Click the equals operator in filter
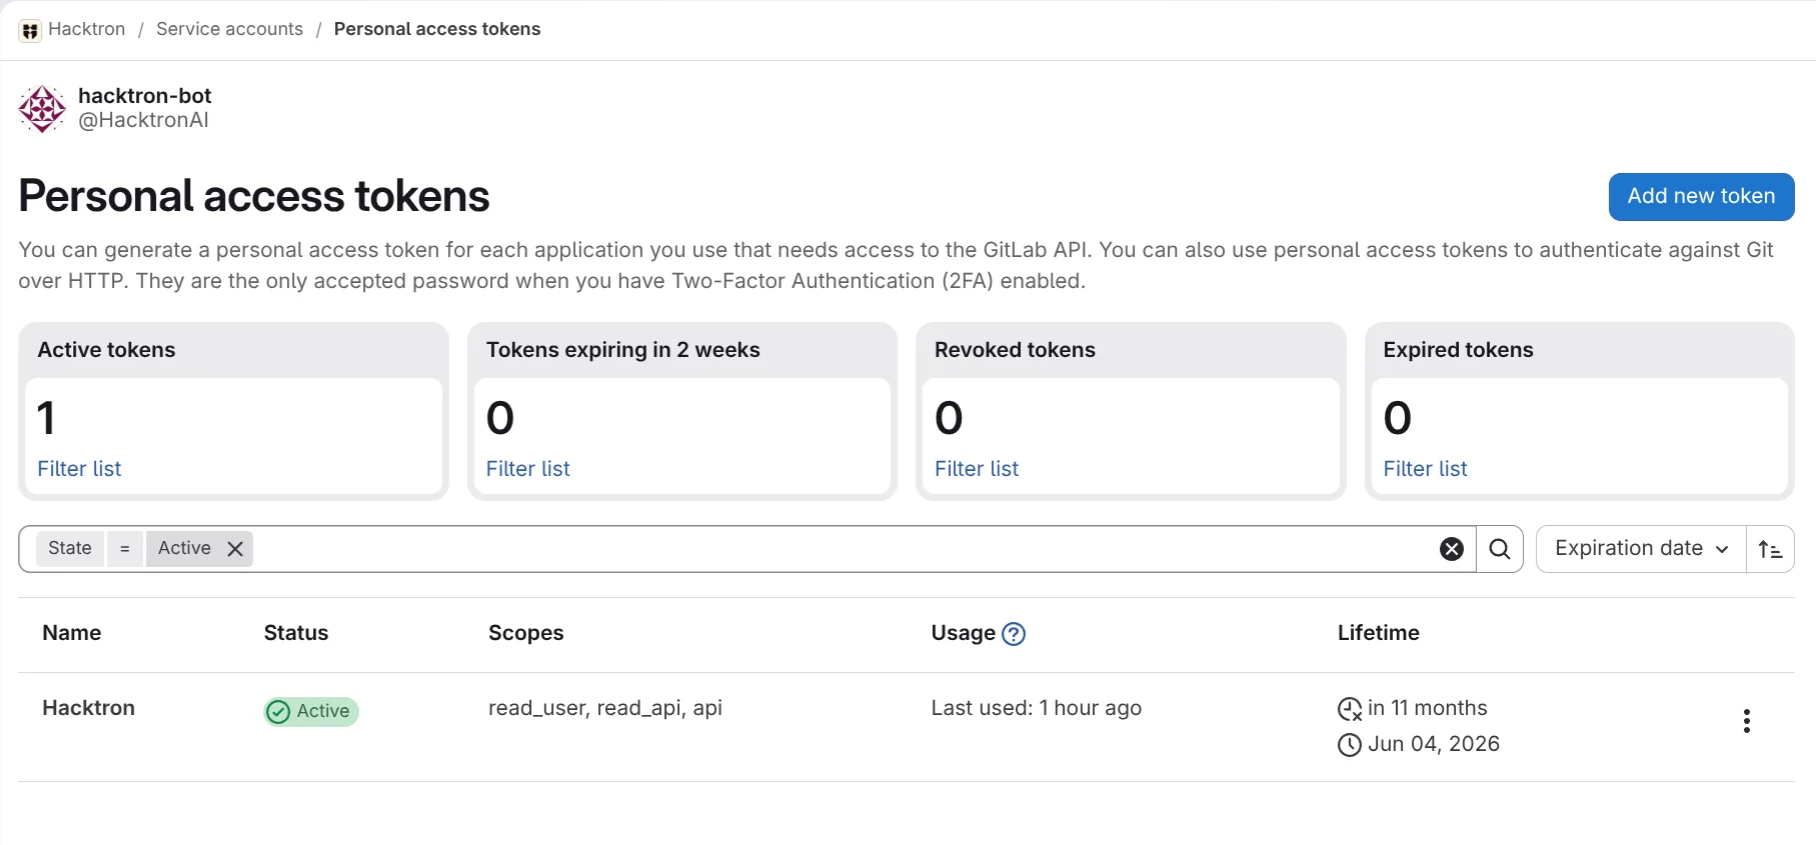Screen dimensions: 1816x845 (125, 548)
